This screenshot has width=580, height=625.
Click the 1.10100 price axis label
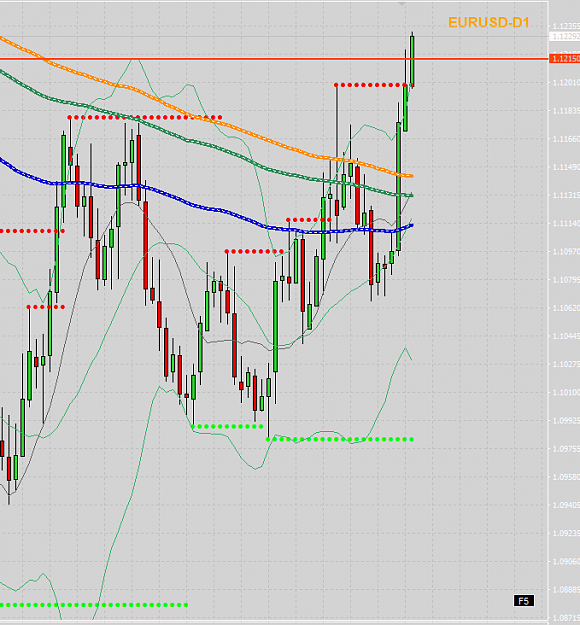tap(566, 393)
